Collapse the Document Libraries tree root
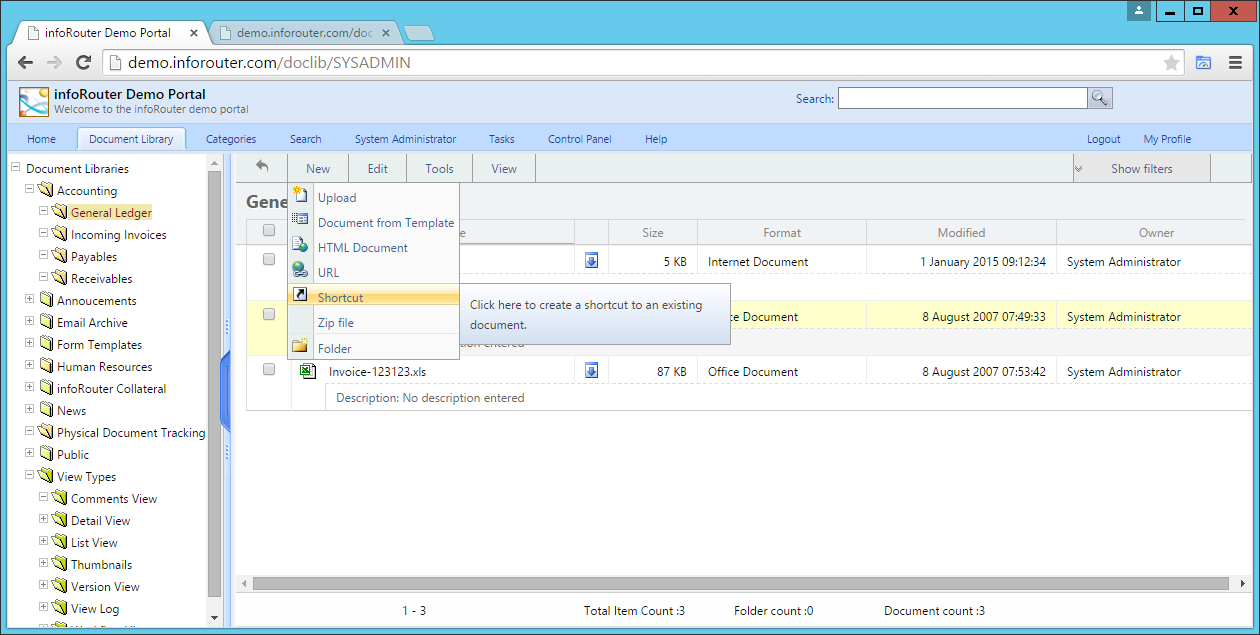 (15, 167)
